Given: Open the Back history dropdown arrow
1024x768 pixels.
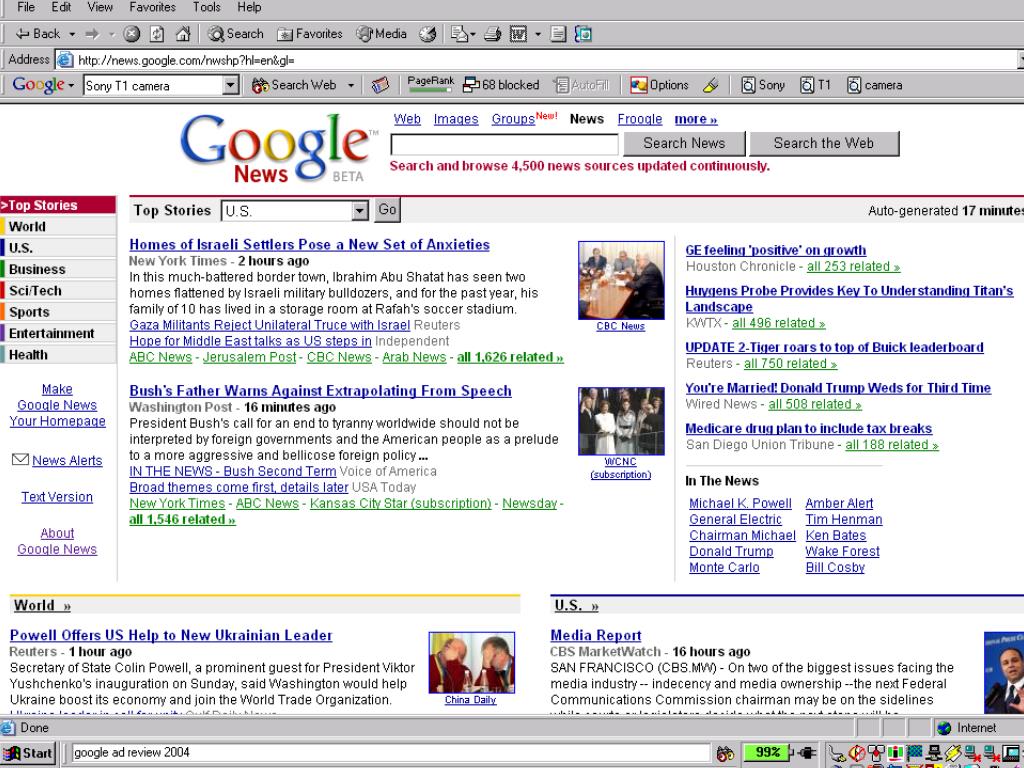Looking at the screenshot, I should (72, 34).
